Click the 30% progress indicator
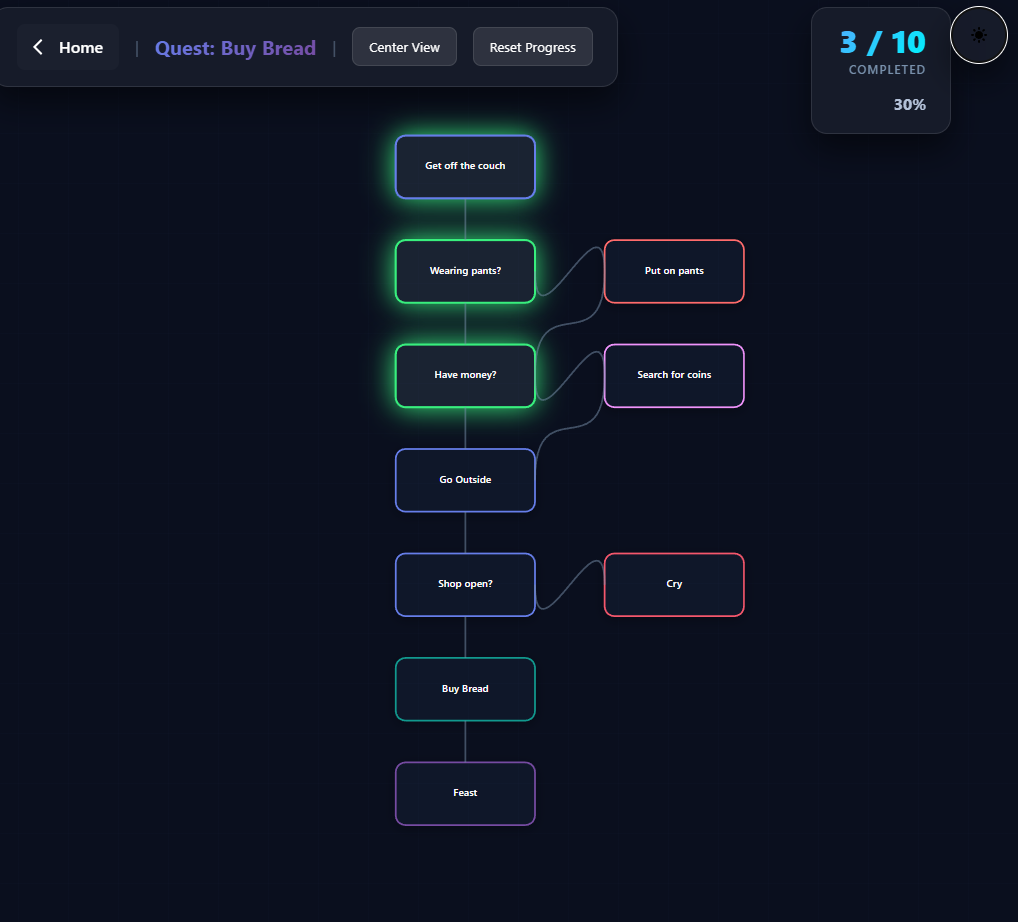 tap(909, 104)
